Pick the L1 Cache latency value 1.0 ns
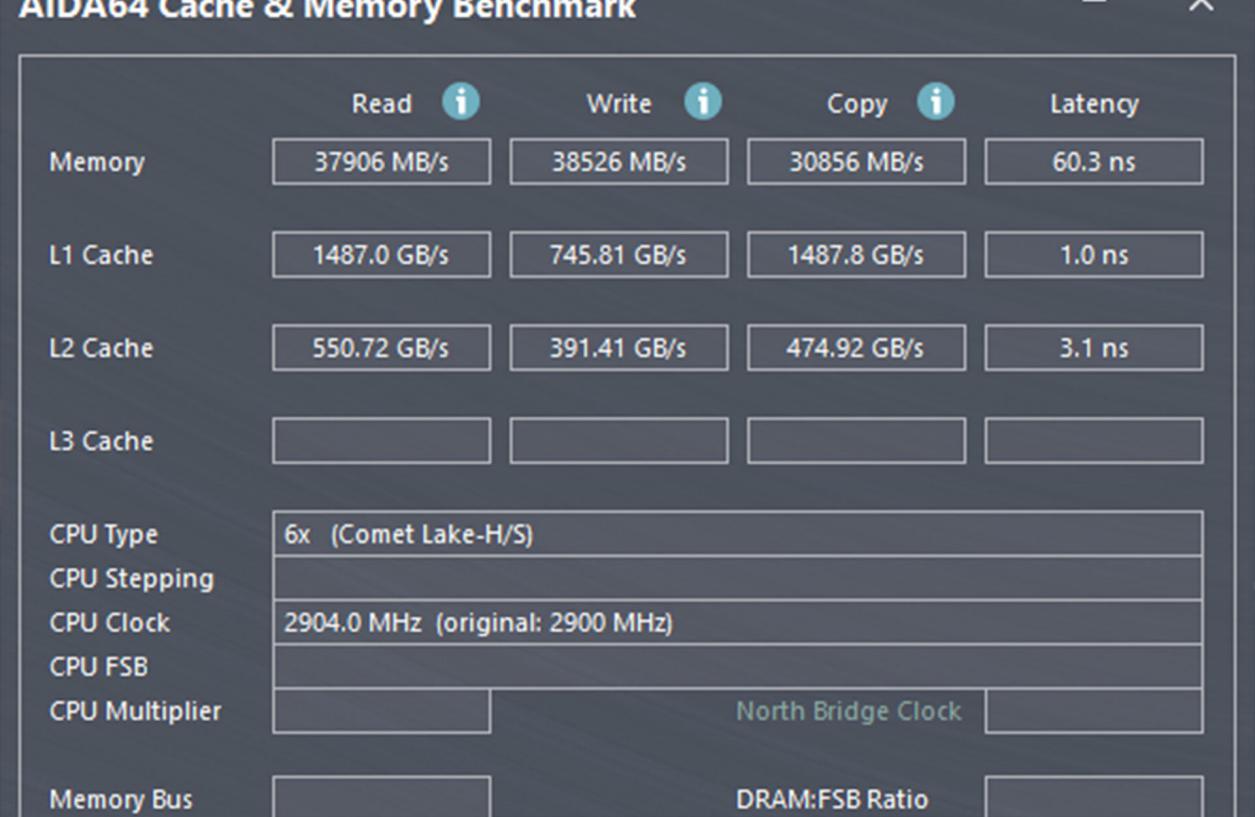 (x=1094, y=255)
